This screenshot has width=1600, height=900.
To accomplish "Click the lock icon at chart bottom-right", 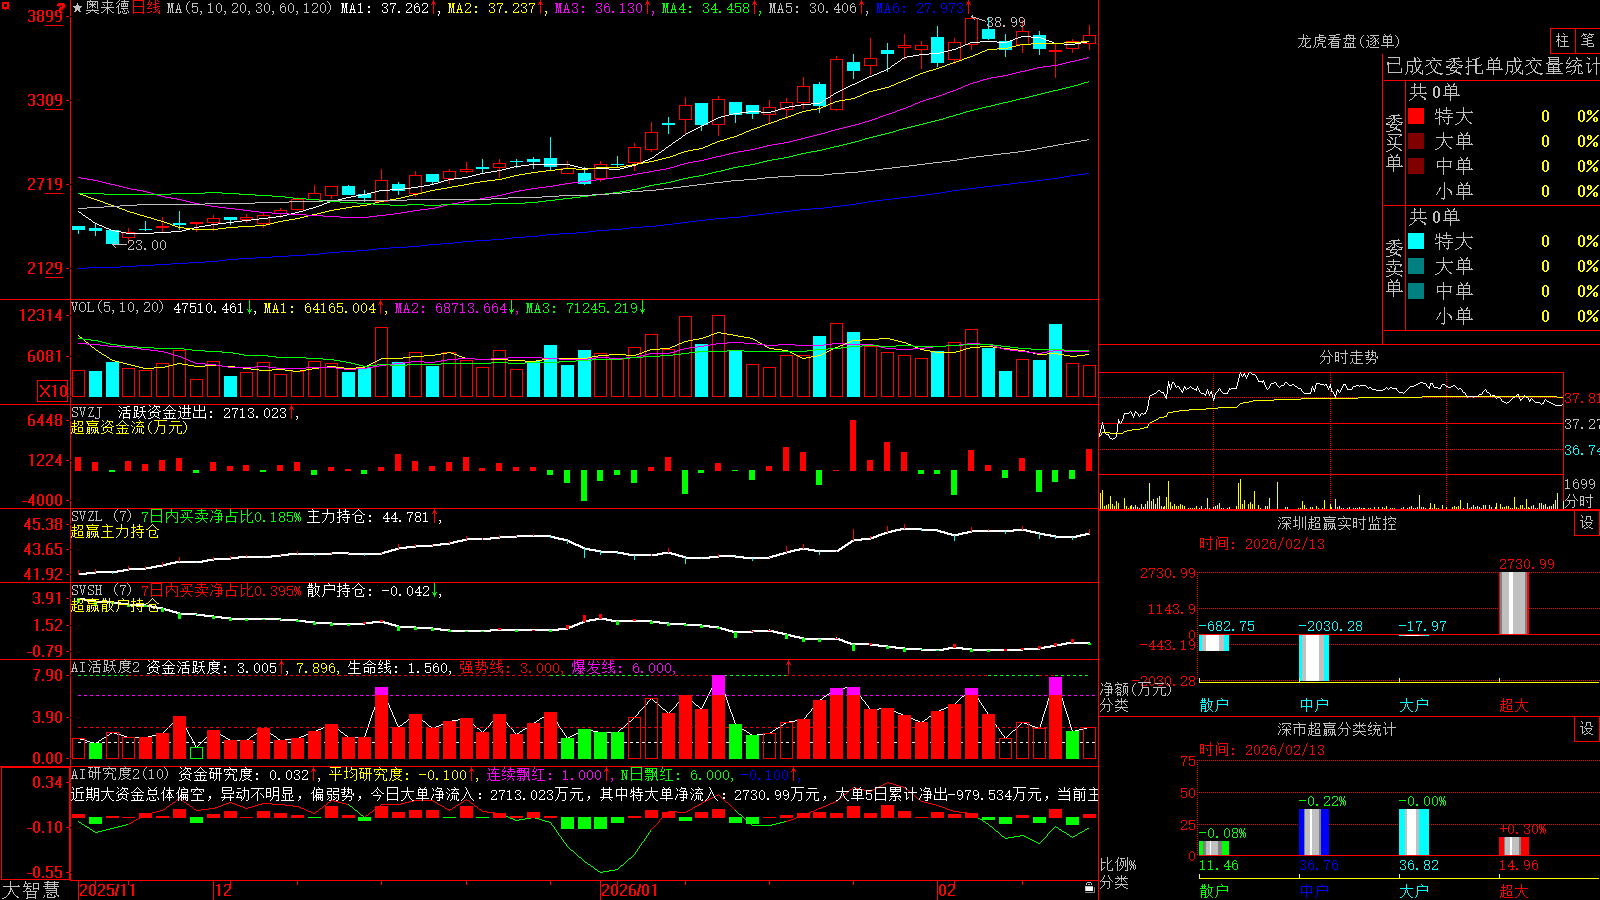I will [1089, 888].
